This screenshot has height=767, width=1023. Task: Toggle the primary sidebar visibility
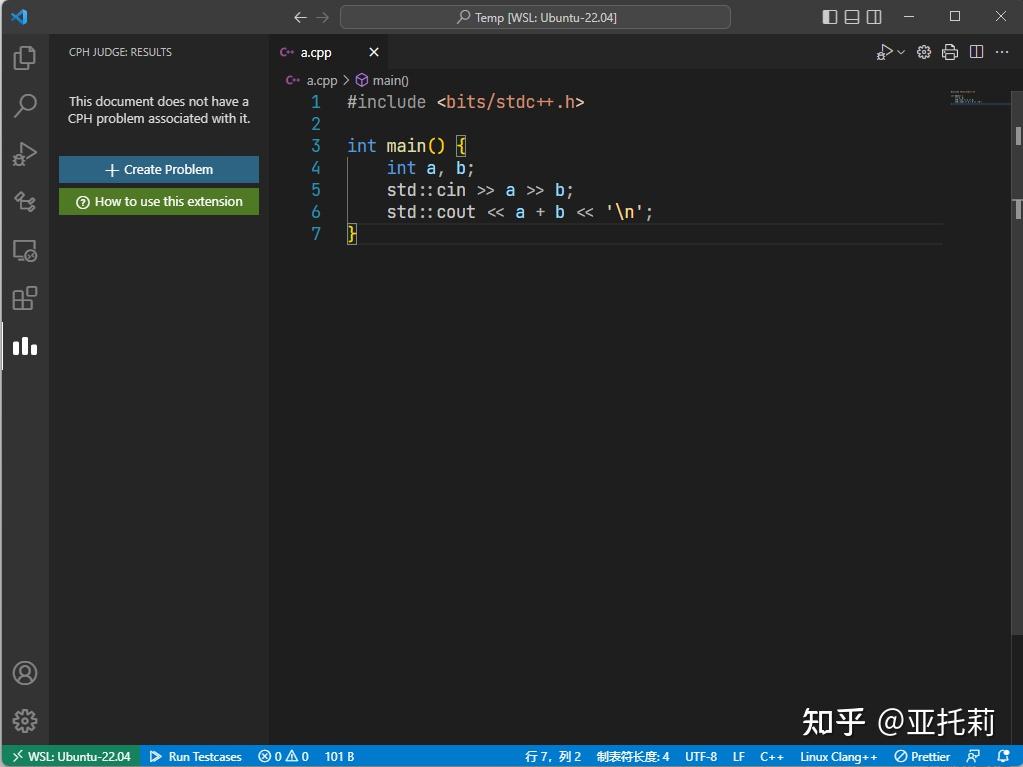pyautogui.click(x=830, y=17)
